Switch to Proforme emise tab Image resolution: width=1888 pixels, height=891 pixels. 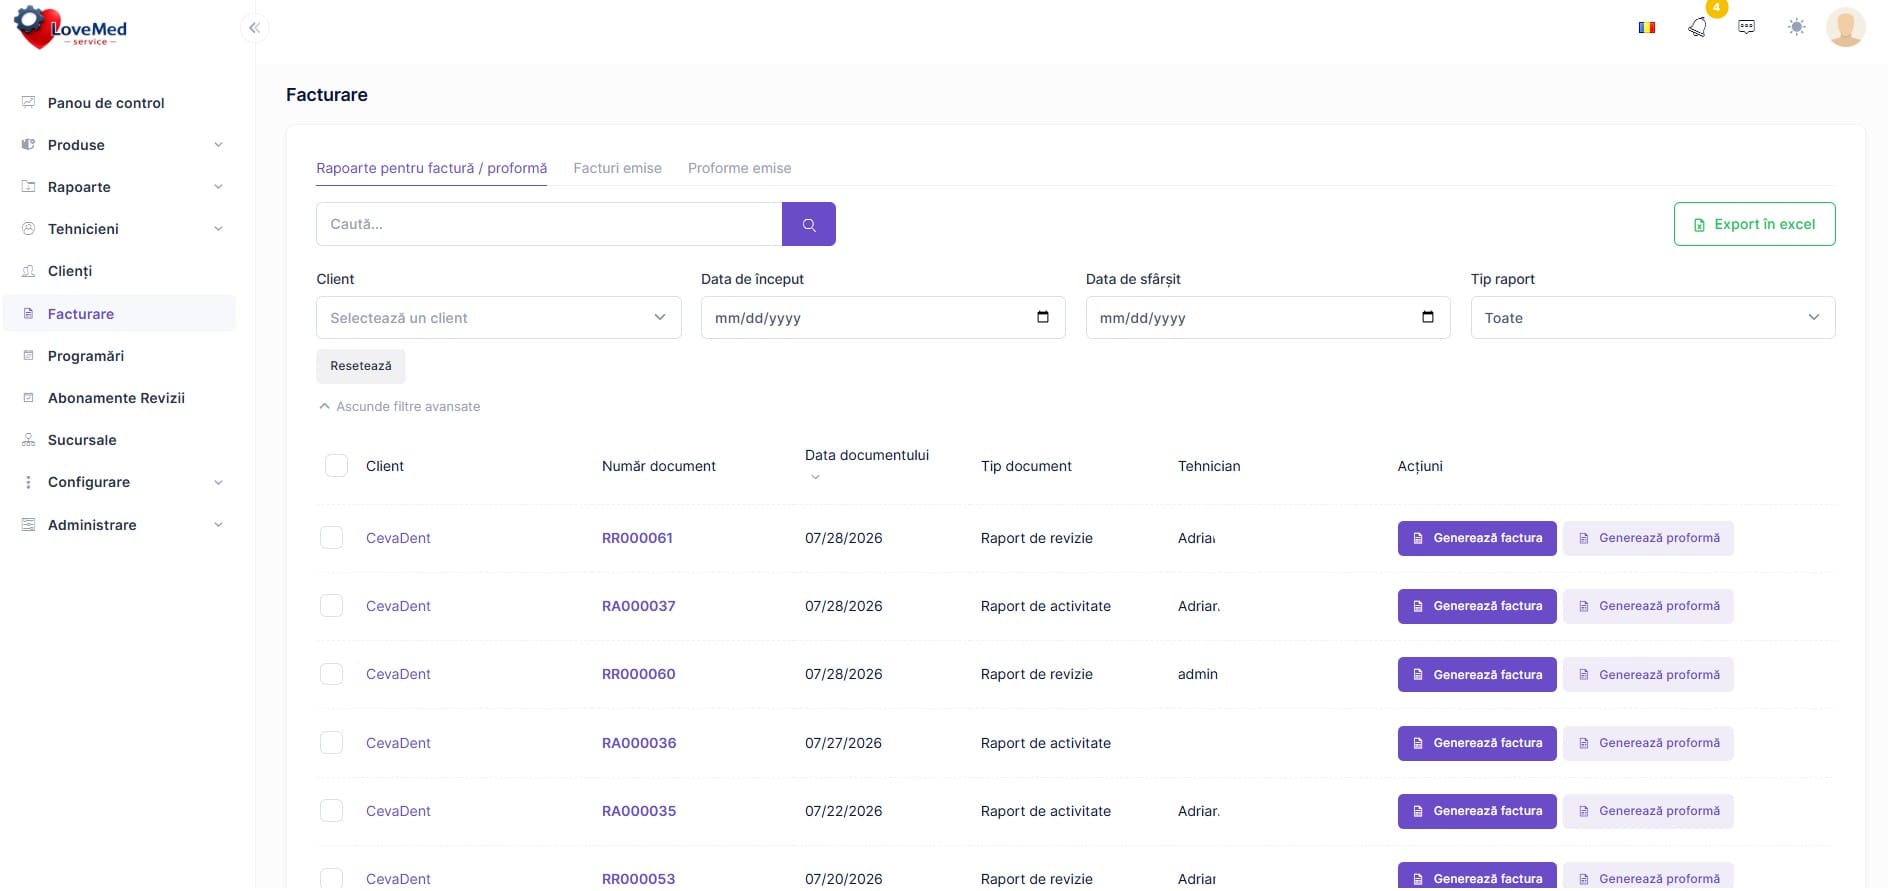pyautogui.click(x=739, y=168)
